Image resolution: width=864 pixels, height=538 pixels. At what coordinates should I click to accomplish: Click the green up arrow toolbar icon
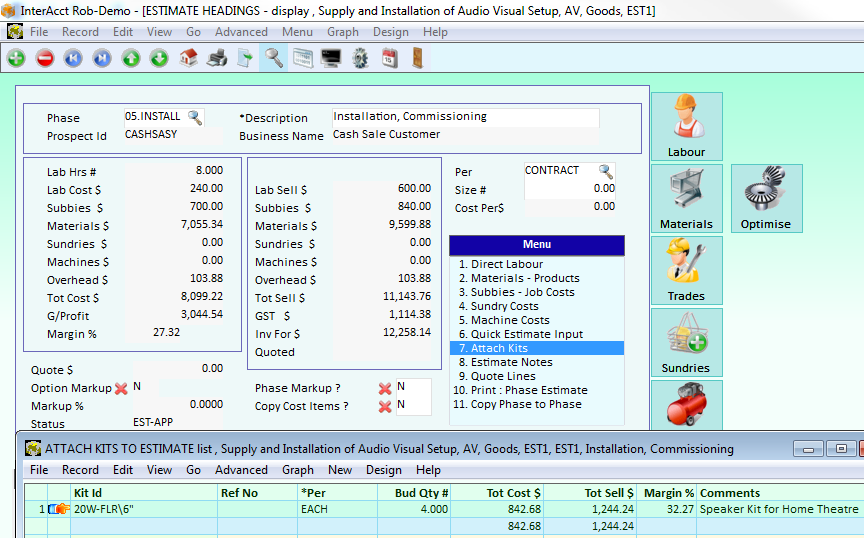[x=131, y=58]
